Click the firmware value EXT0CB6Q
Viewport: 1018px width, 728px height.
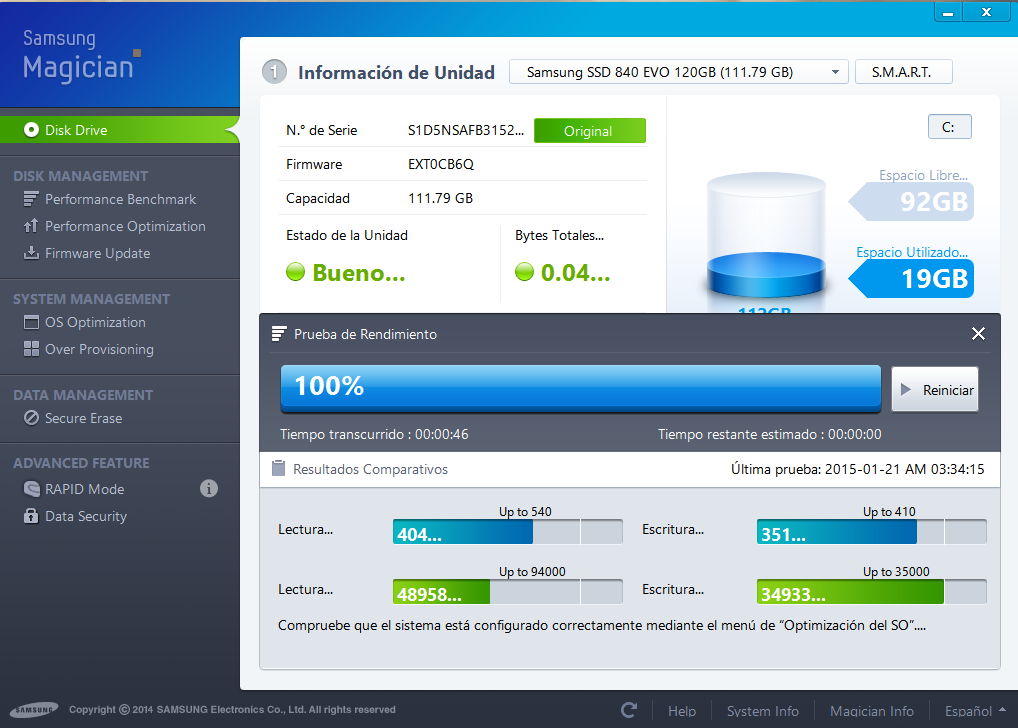[x=441, y=164]
